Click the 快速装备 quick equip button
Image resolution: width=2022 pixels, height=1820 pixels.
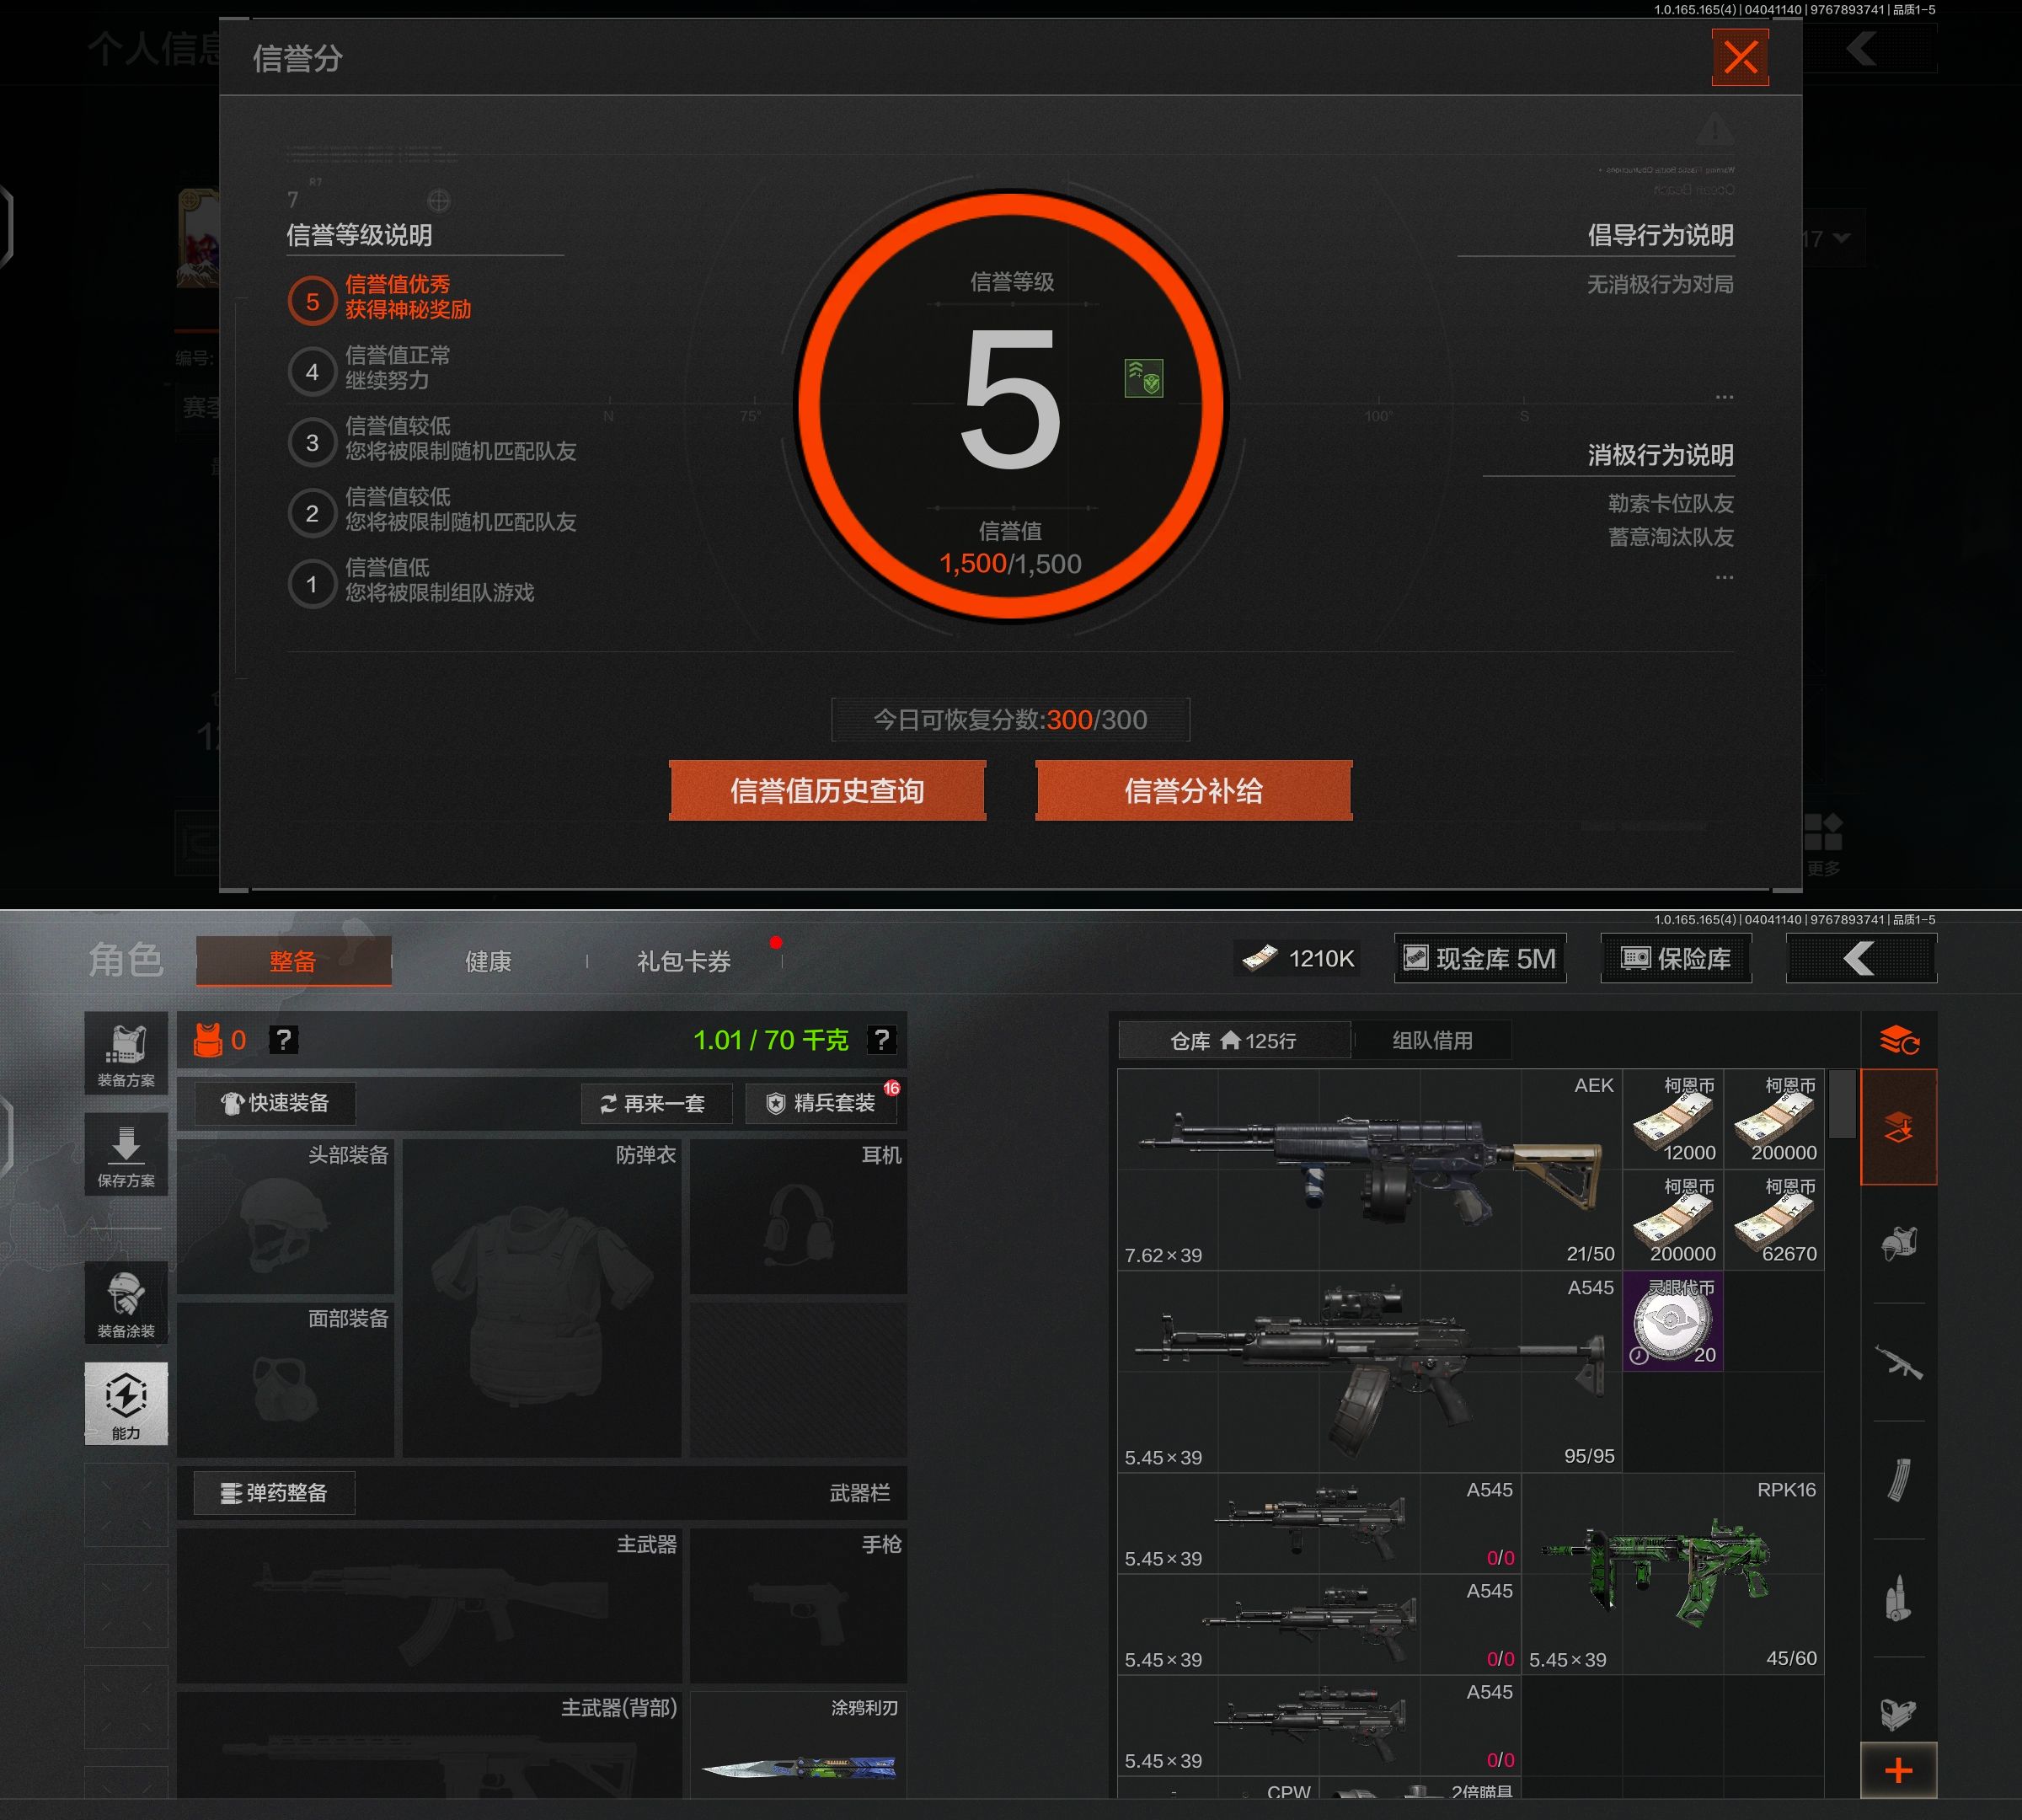(x=275, y=1103)
